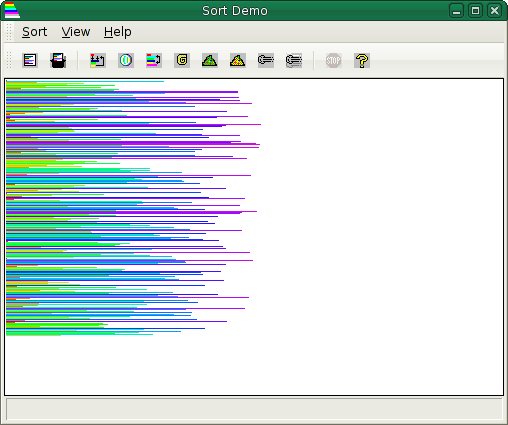508x425 pixels.
Task: Click the yellow question mark help icon
Action: [x=362, y=61]
